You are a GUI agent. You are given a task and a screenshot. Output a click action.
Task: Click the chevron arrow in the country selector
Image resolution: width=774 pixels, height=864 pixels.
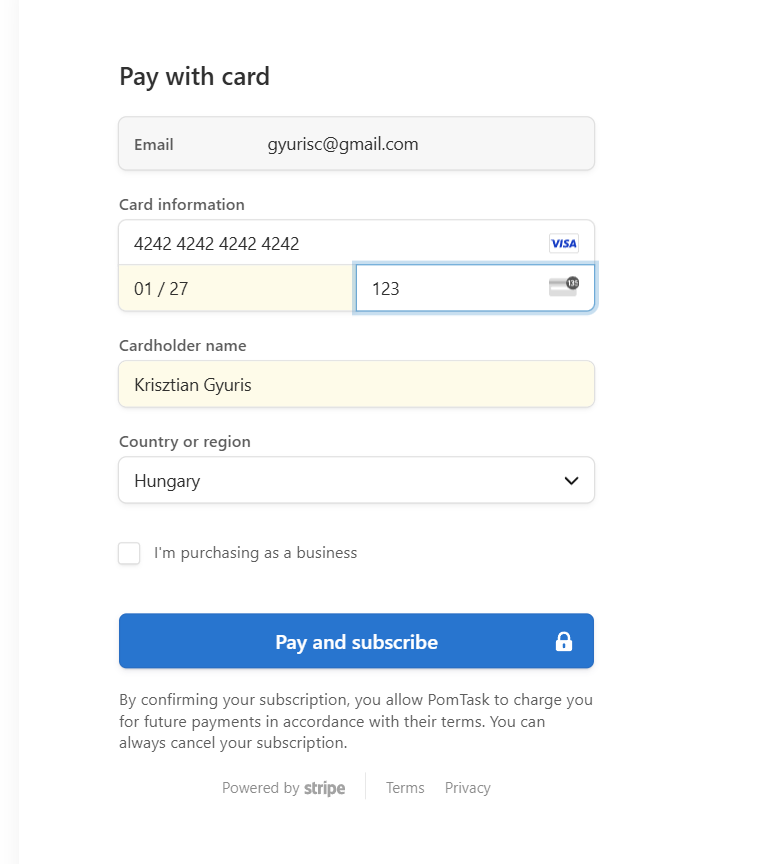click(571, 481)
